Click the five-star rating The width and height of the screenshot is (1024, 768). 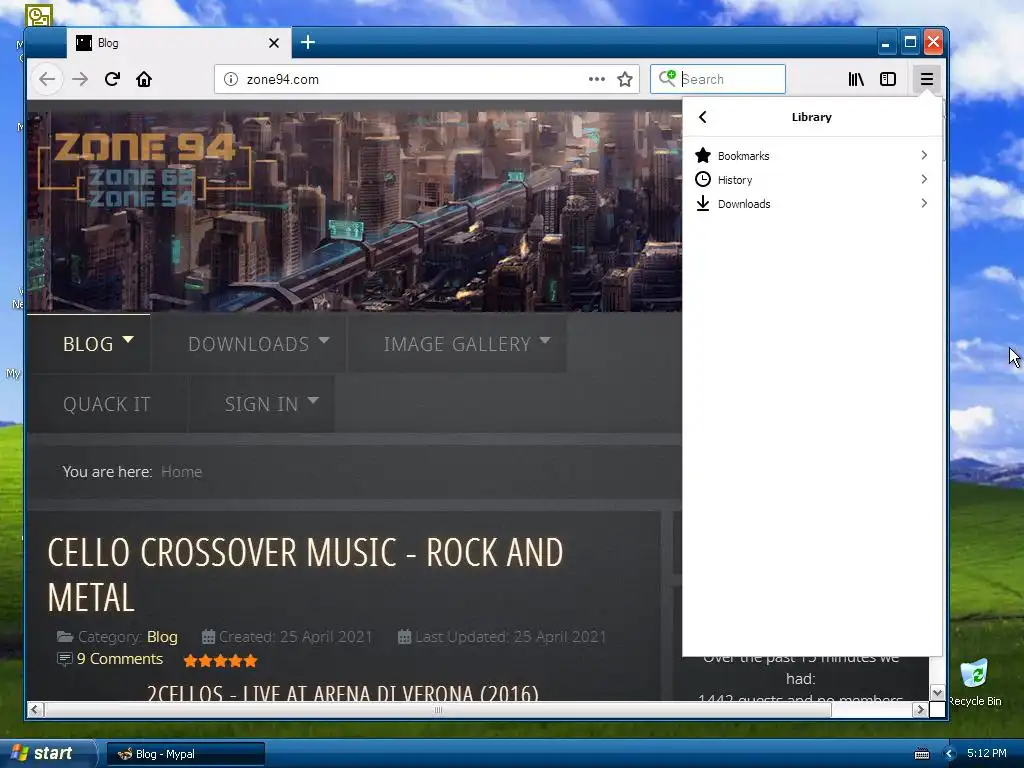pyautogui.click(x=221, y=661)
